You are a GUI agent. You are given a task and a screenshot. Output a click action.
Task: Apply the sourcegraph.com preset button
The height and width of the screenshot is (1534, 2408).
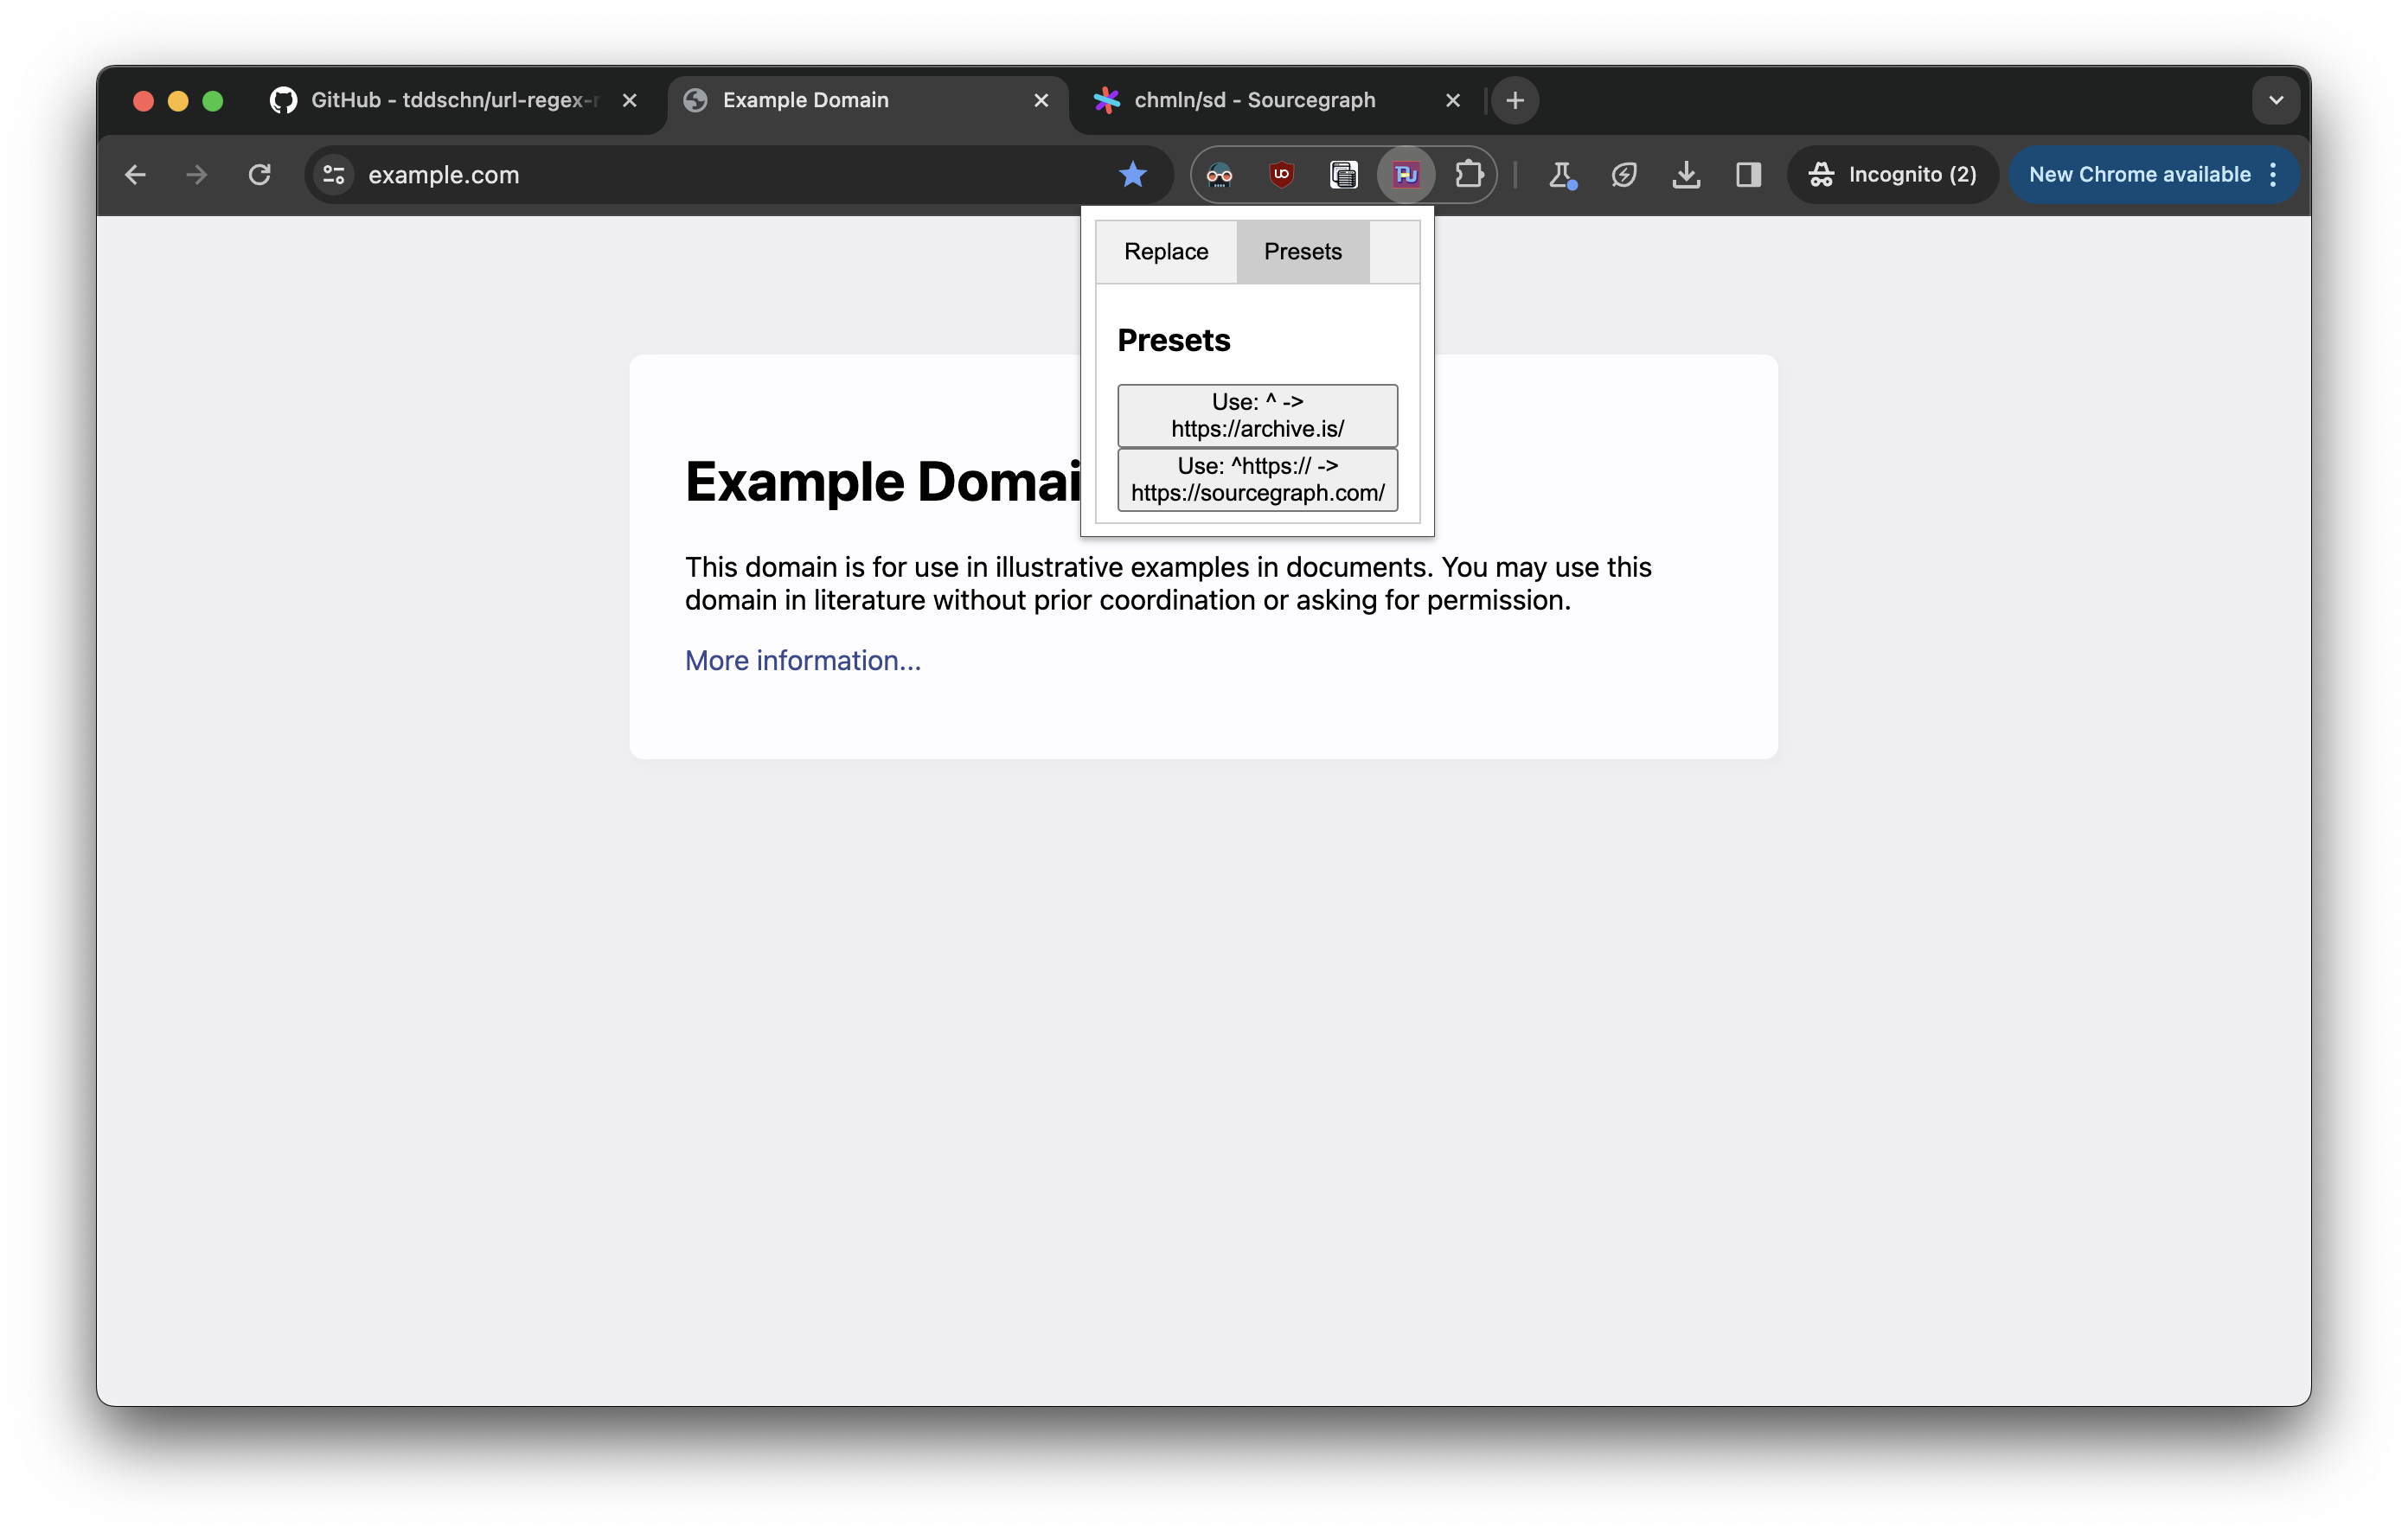coord(1257,479)
